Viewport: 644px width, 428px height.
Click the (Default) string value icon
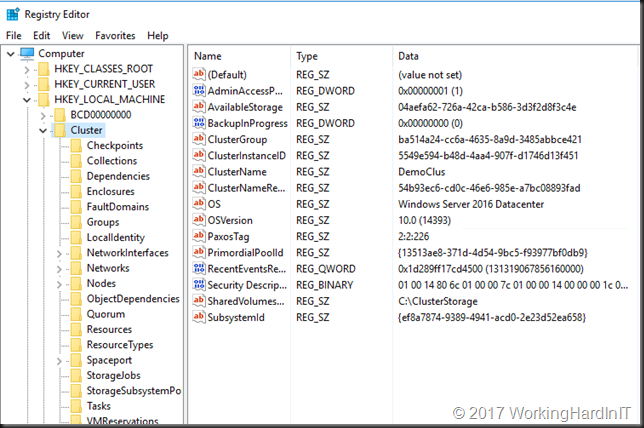(x=199, y=74)
